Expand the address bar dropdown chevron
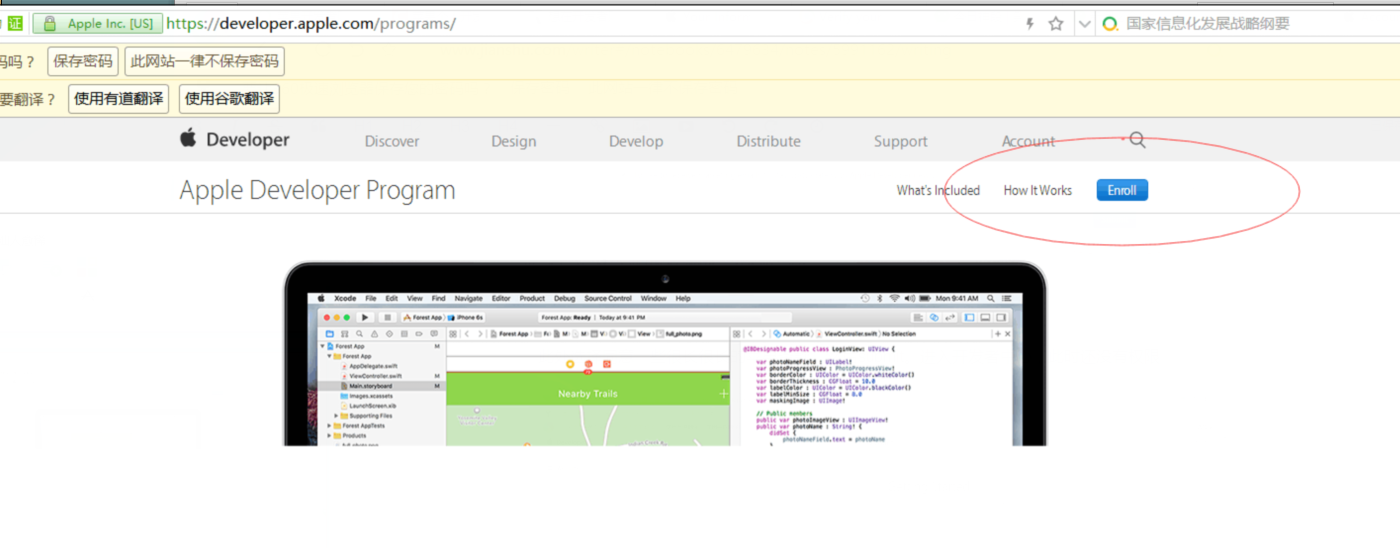The height and width of the screenshot is (548, 1400). coord(1084,24)
